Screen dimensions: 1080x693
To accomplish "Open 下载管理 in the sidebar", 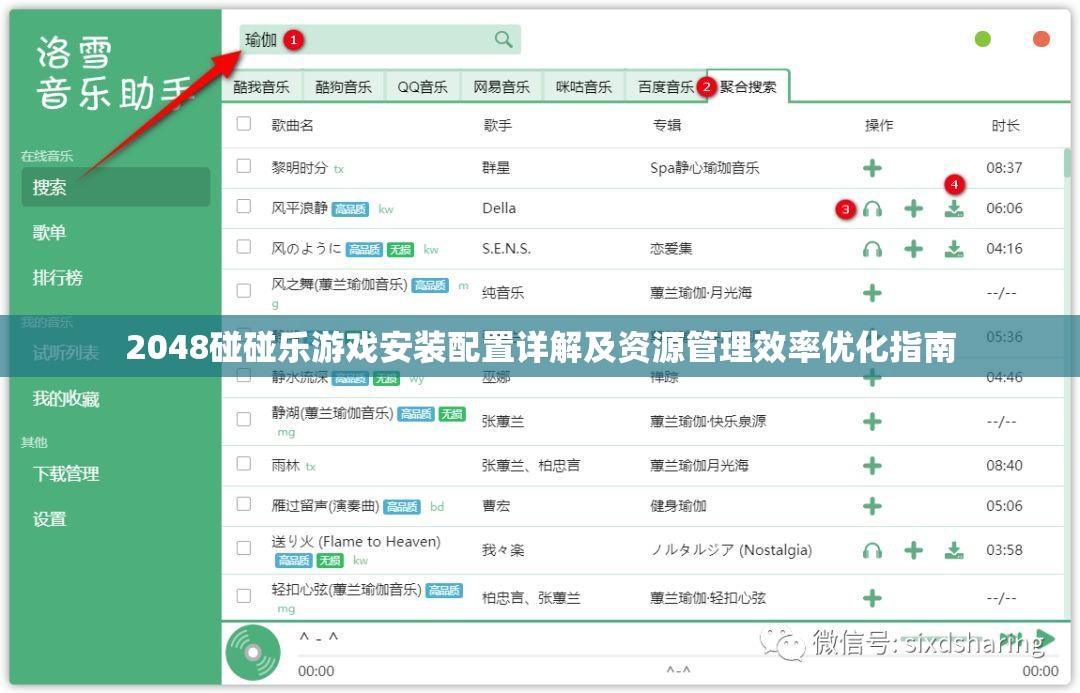I will point(66,474).
